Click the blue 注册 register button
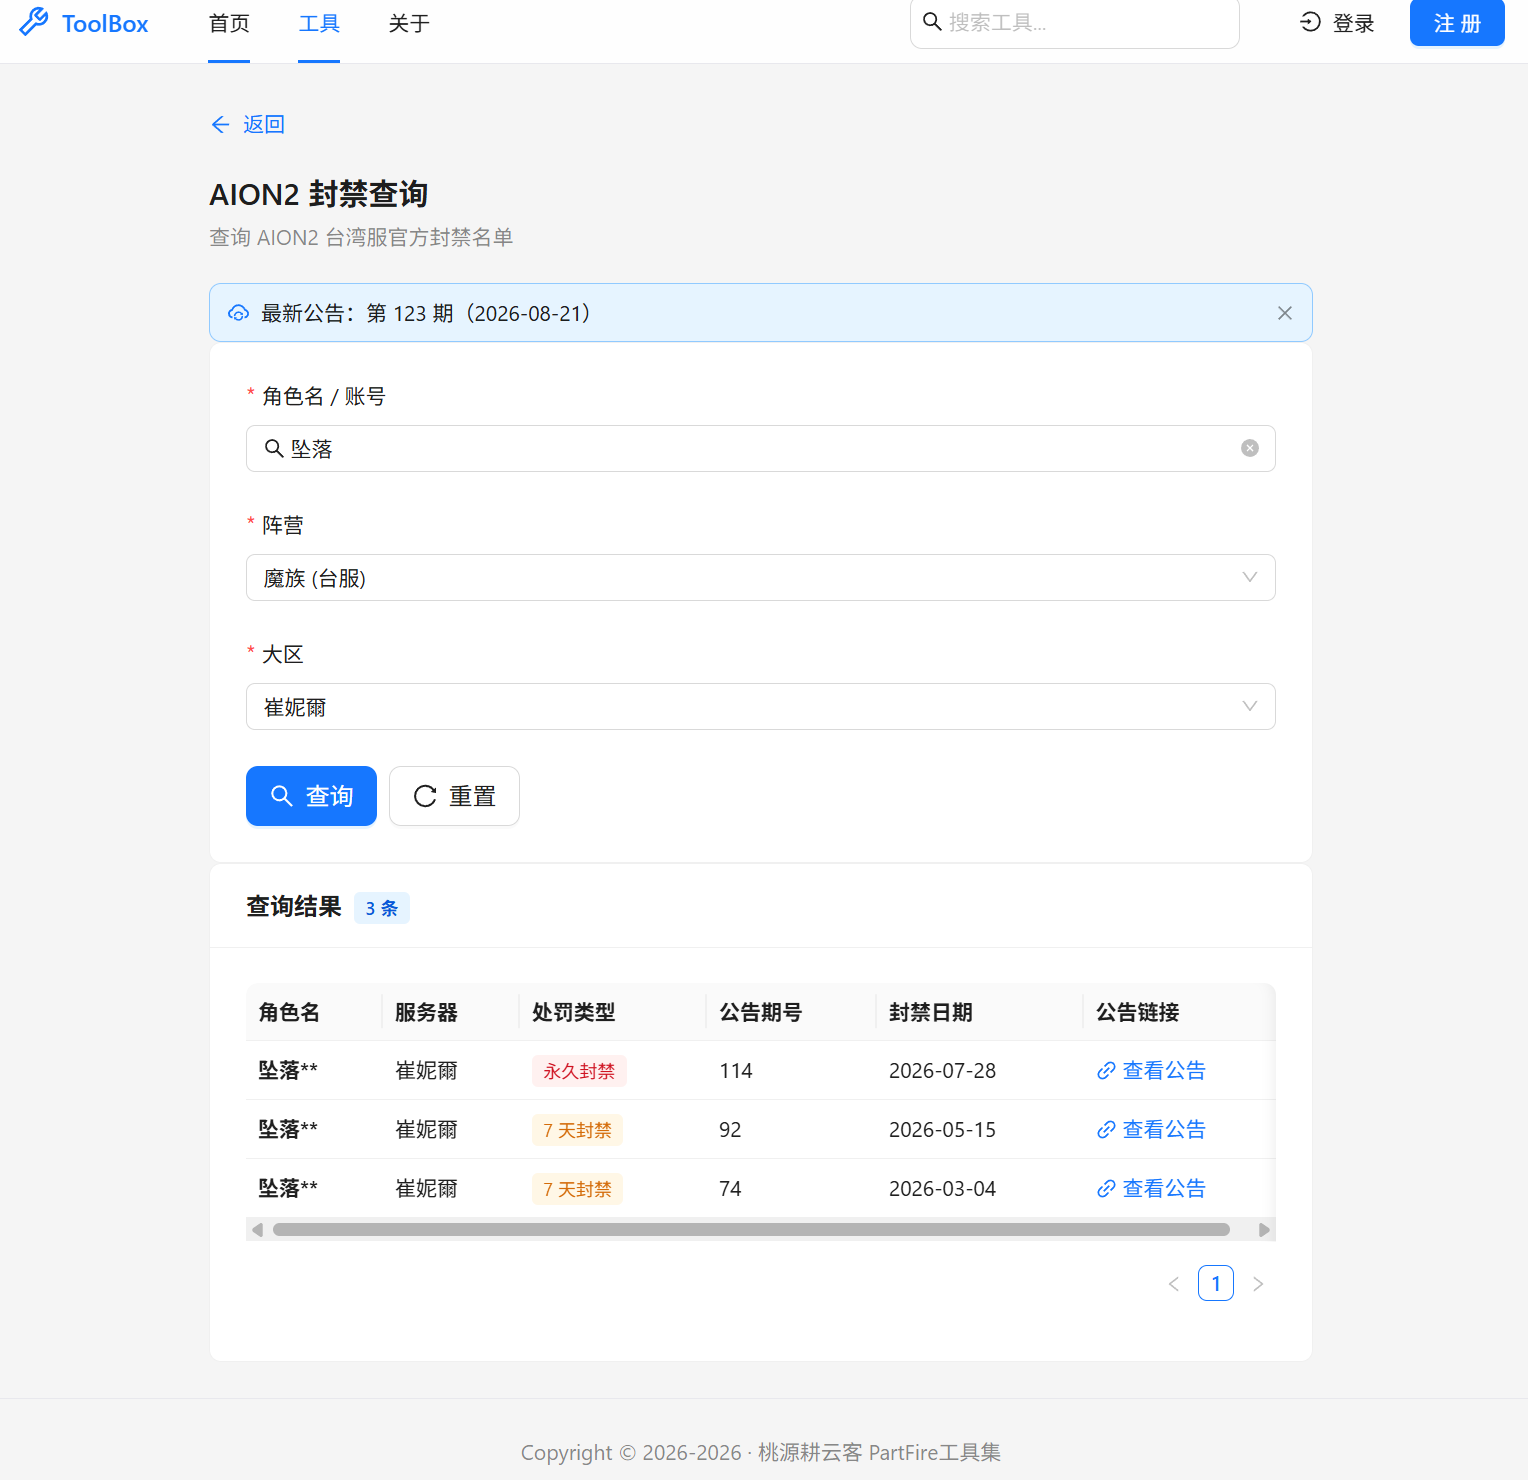The image size is (1528, 1480). [1457, 23]
